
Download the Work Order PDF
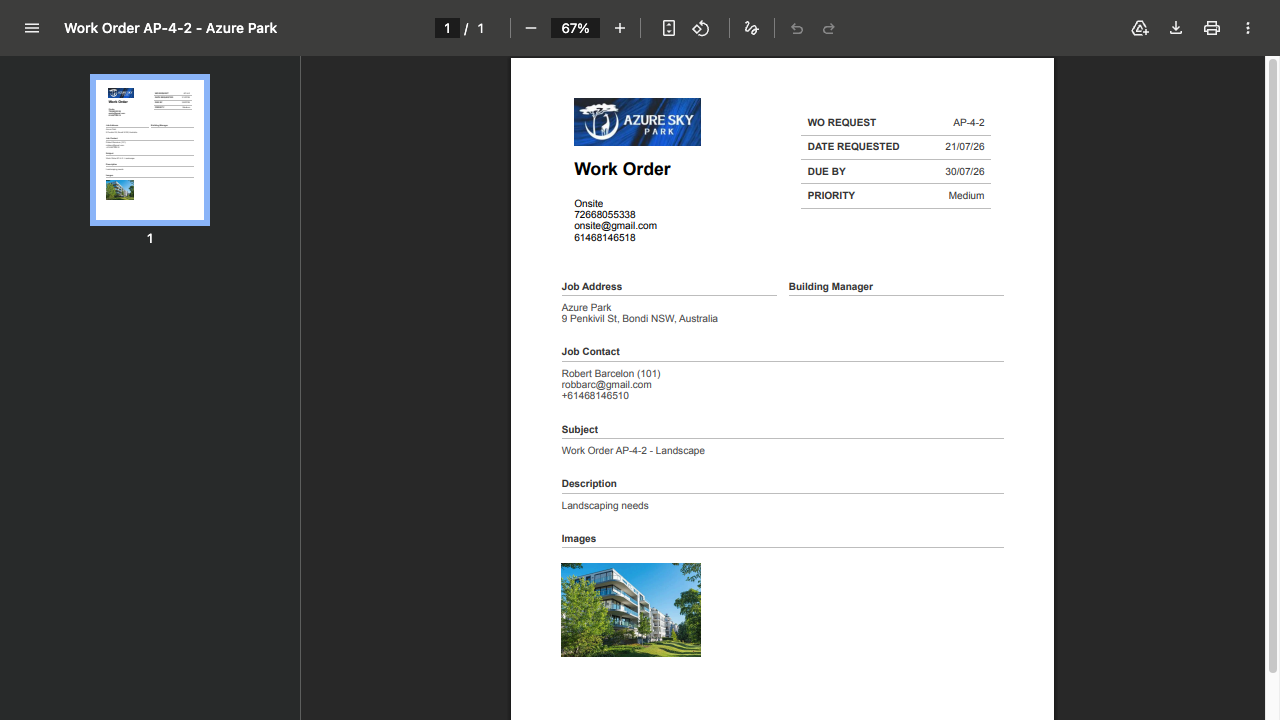[1176, 28]
